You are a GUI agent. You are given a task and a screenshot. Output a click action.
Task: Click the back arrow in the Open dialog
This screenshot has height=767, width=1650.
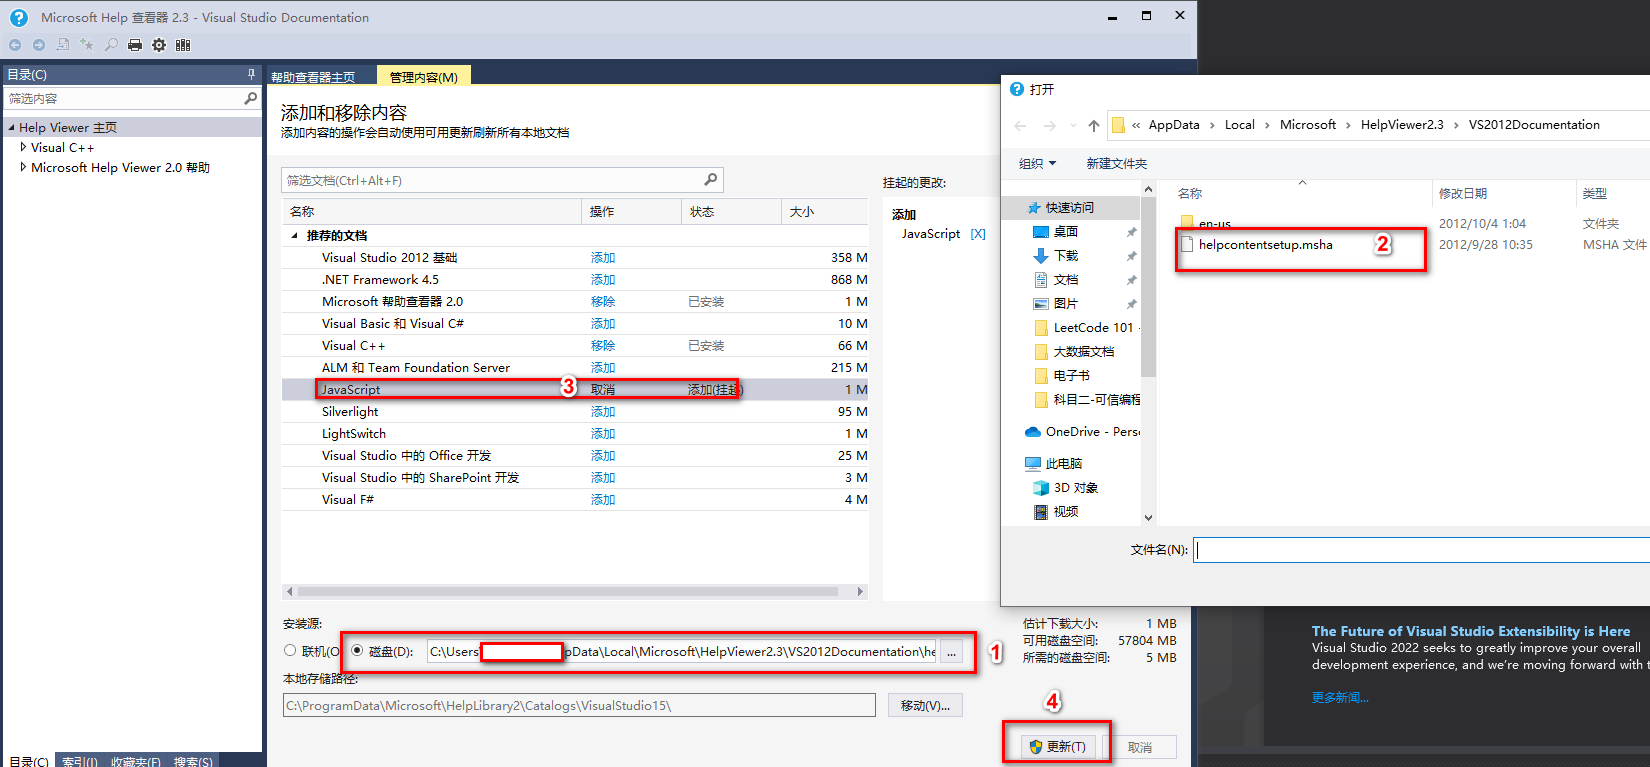[x=1020, y=125]
